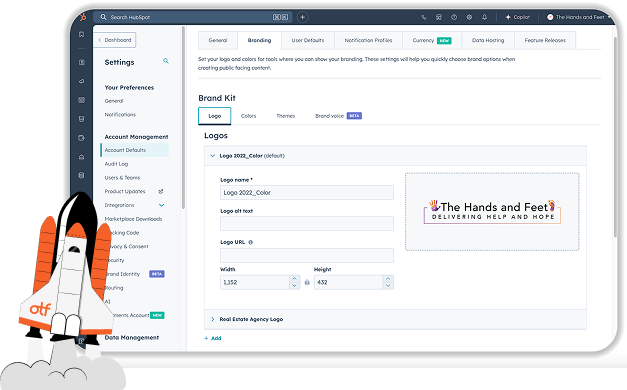The image size is (627, 390).
Task: Switch to Themes tab in Brand Kit
Action: click(286, 116)
